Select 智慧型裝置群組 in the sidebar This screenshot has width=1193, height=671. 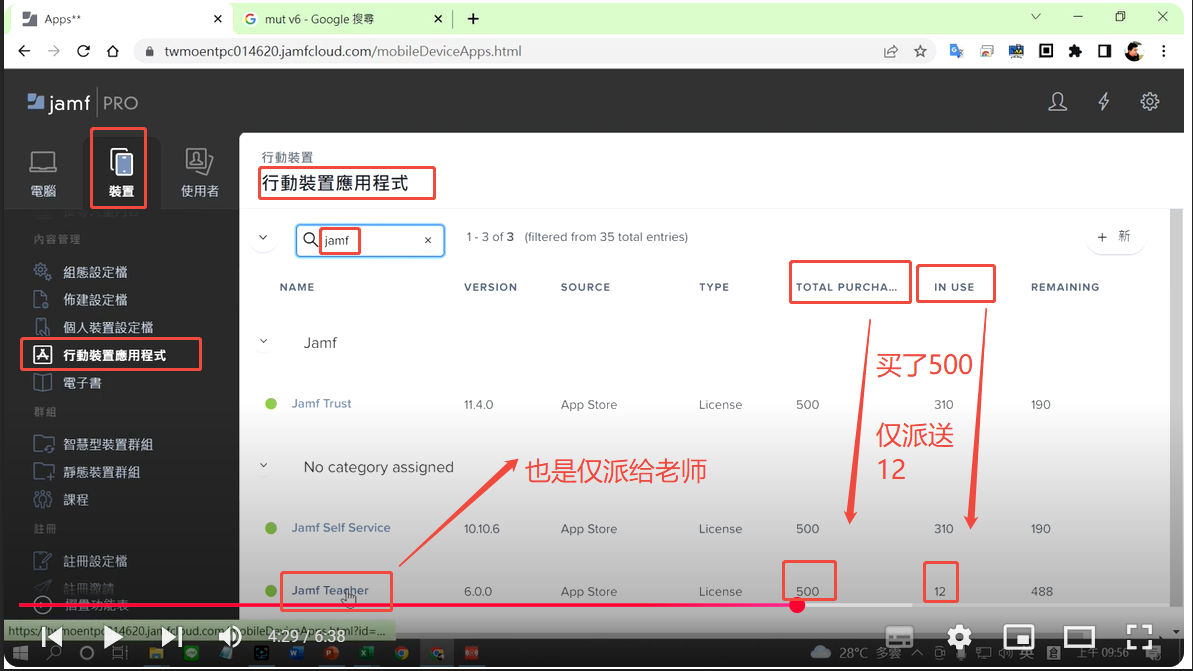(107, 444)
